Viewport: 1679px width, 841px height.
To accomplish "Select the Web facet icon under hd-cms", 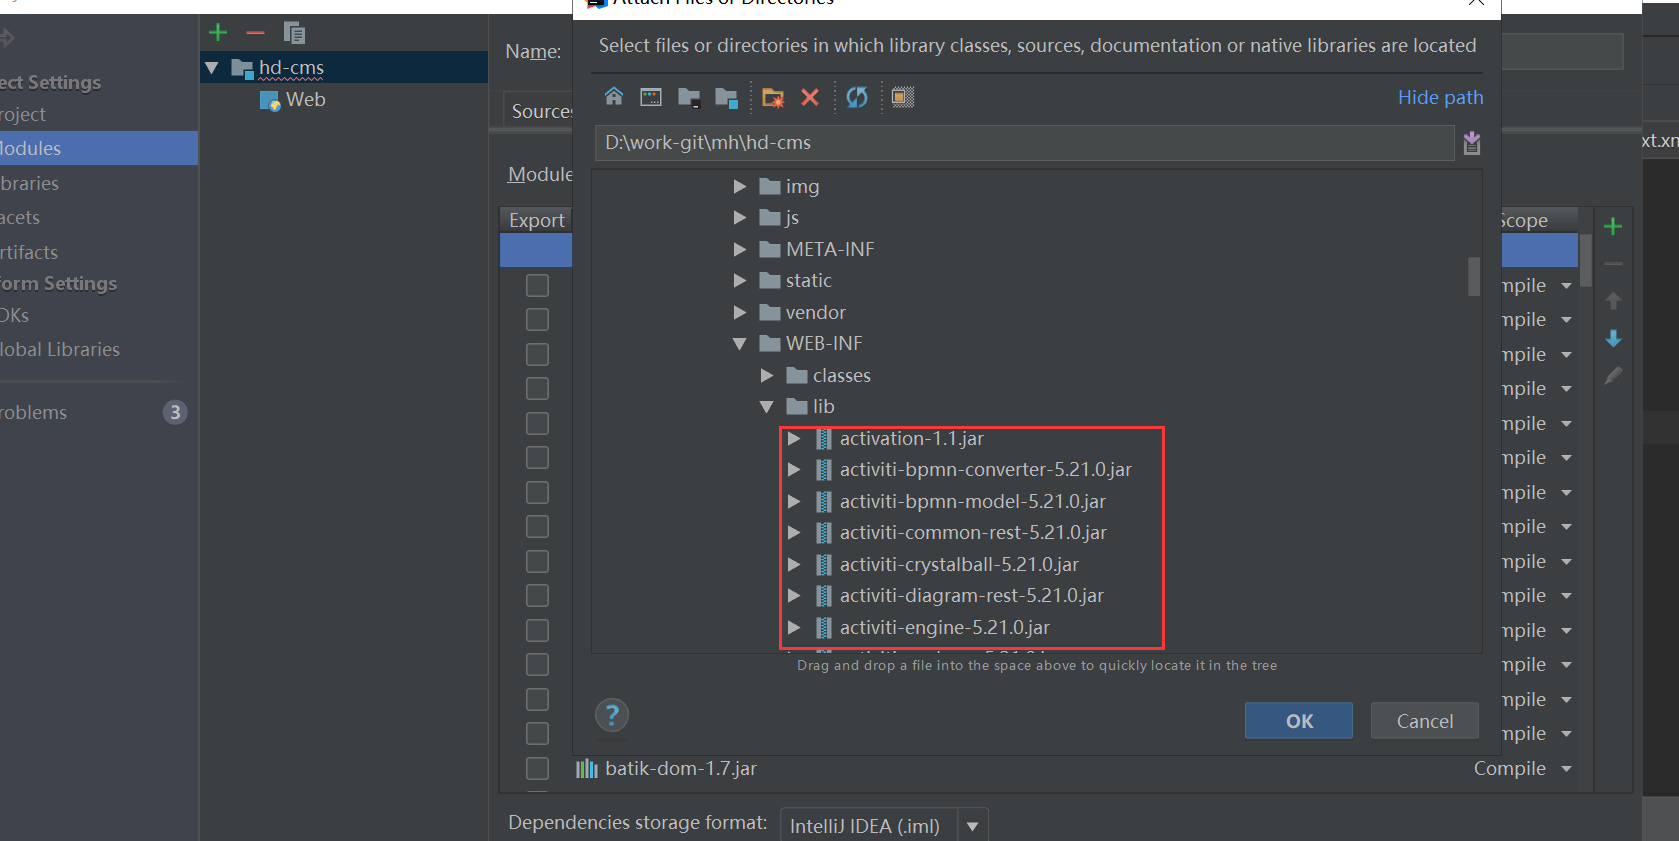I will click(270, 100).
